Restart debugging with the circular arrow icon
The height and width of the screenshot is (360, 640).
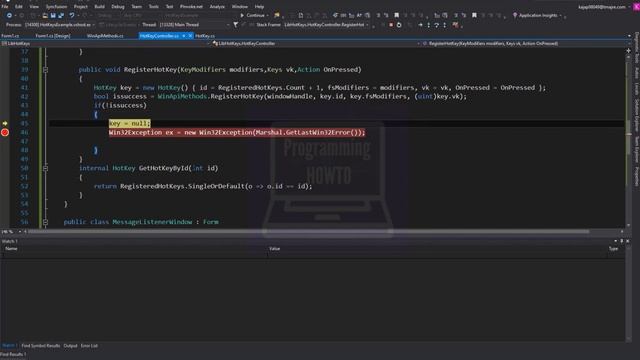tap(399, 25)
